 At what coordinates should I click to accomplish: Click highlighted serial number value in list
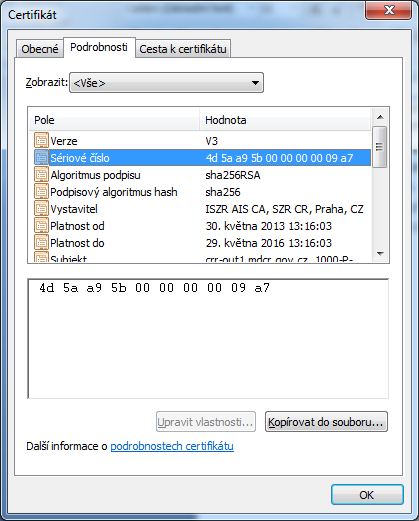click(x=279, y=158)
